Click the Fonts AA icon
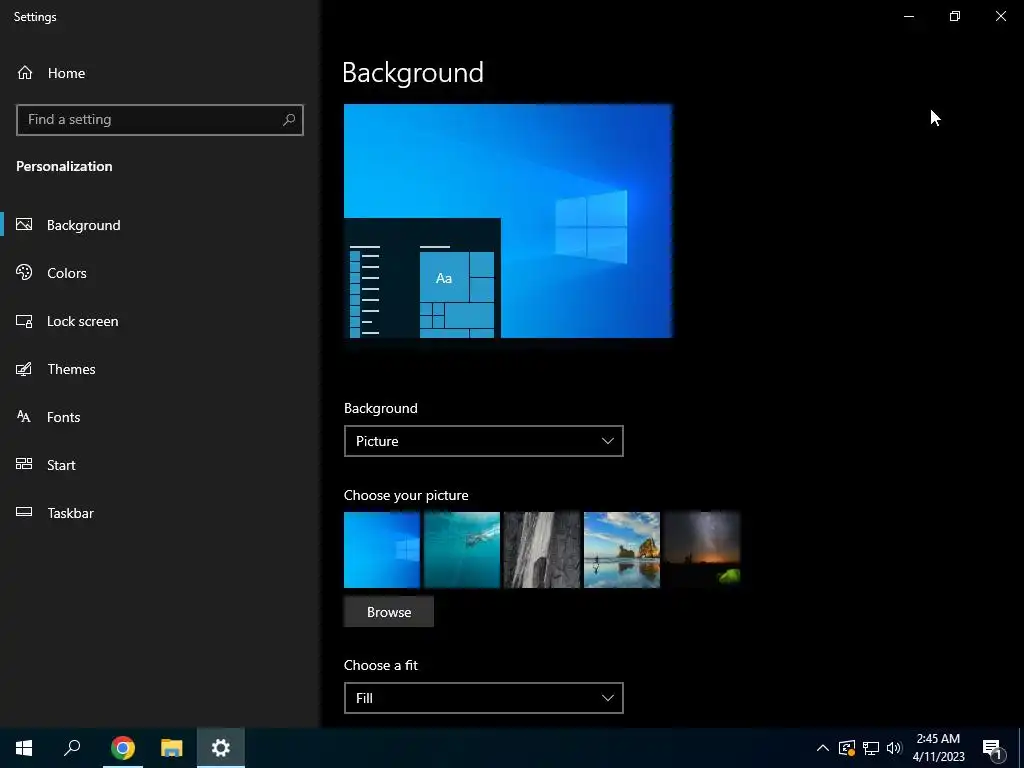 pyautogui.click(x=24, y=417)
